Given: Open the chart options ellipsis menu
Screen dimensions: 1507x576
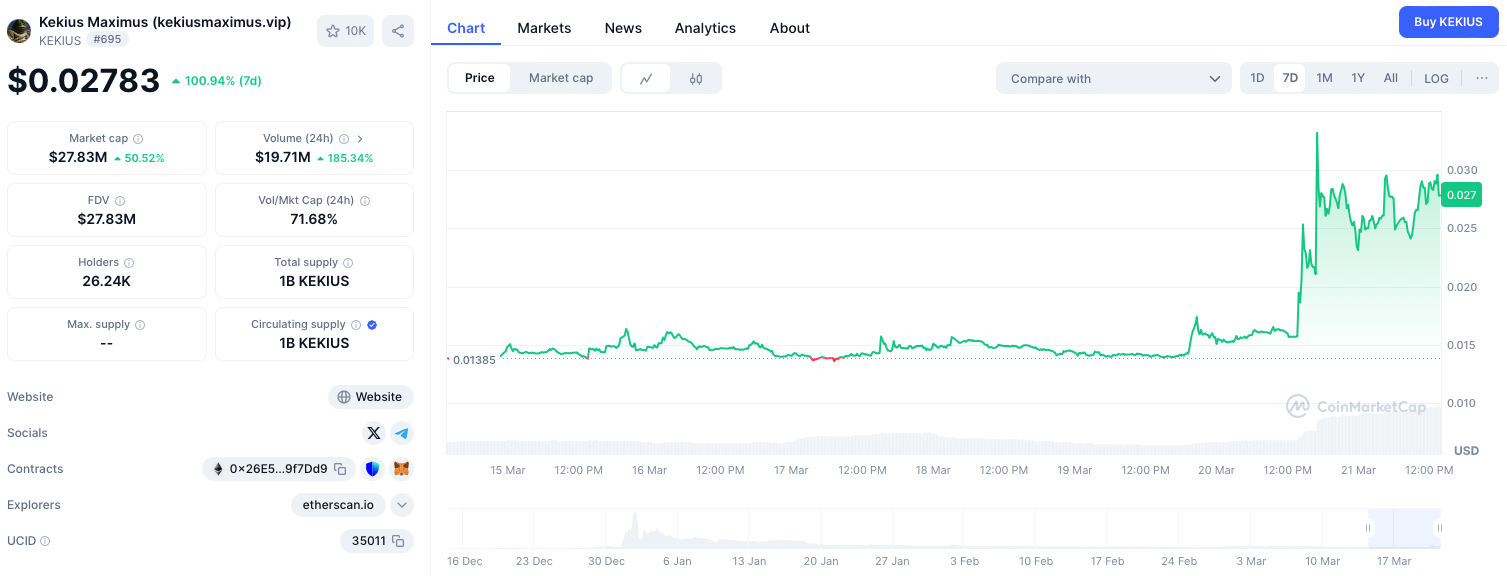Looking at the screenshot, I should [1481, 78].
